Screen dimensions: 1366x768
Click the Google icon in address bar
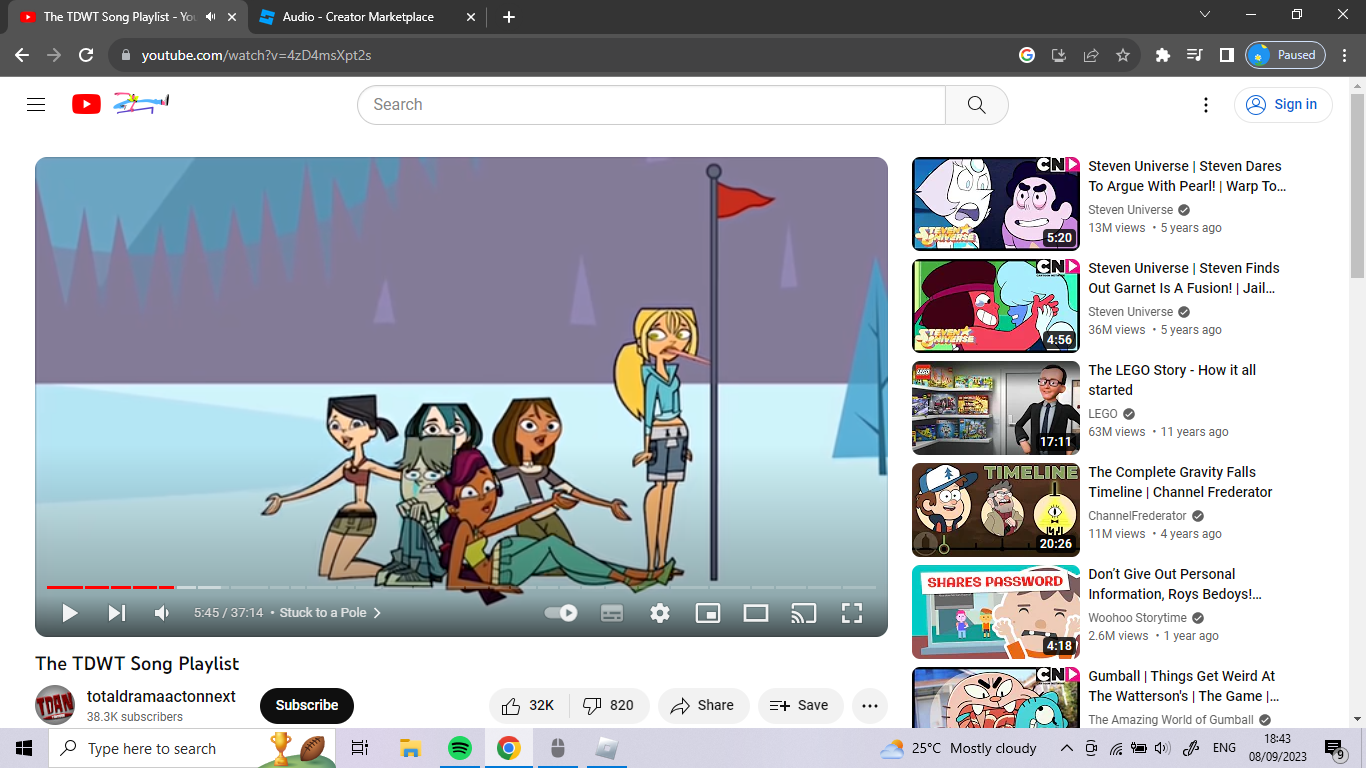click(1027, 55)
